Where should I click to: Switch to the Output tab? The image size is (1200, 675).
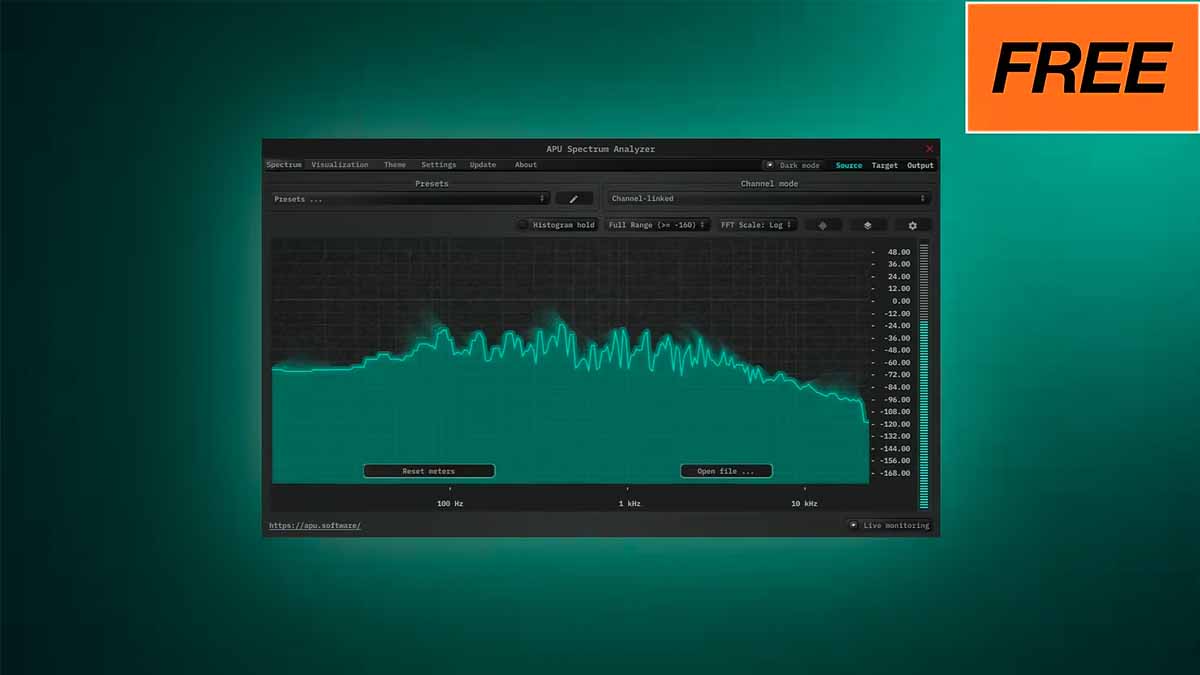point(920,165)
